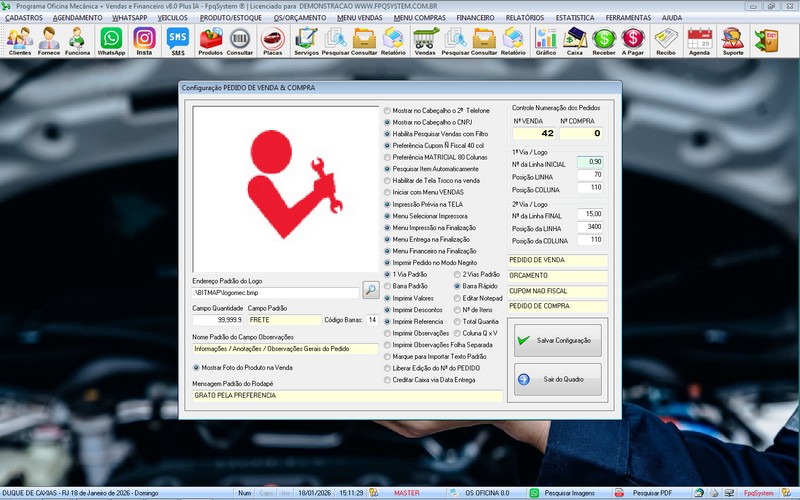Select the 2 Vias Padrão option
The height and width of the screenshot is (500, 800).
tap(457, 274)
